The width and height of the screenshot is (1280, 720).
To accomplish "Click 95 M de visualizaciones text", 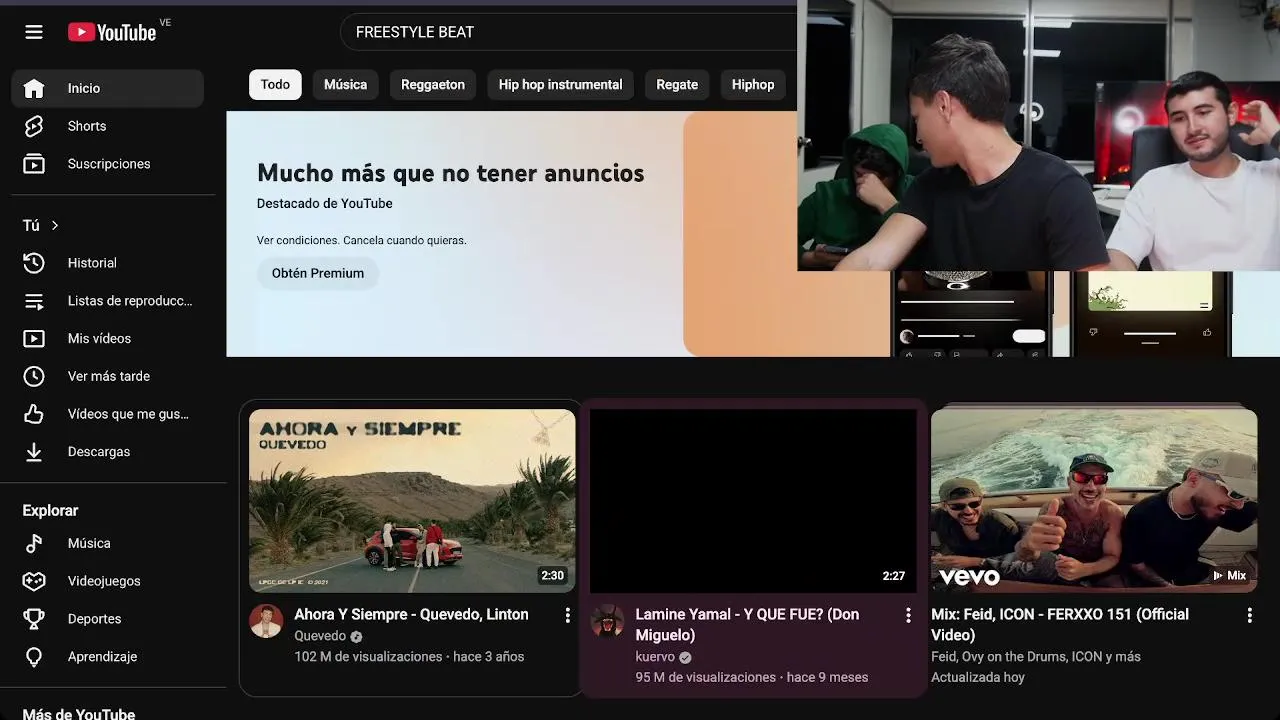I will (x=706, y=678).
